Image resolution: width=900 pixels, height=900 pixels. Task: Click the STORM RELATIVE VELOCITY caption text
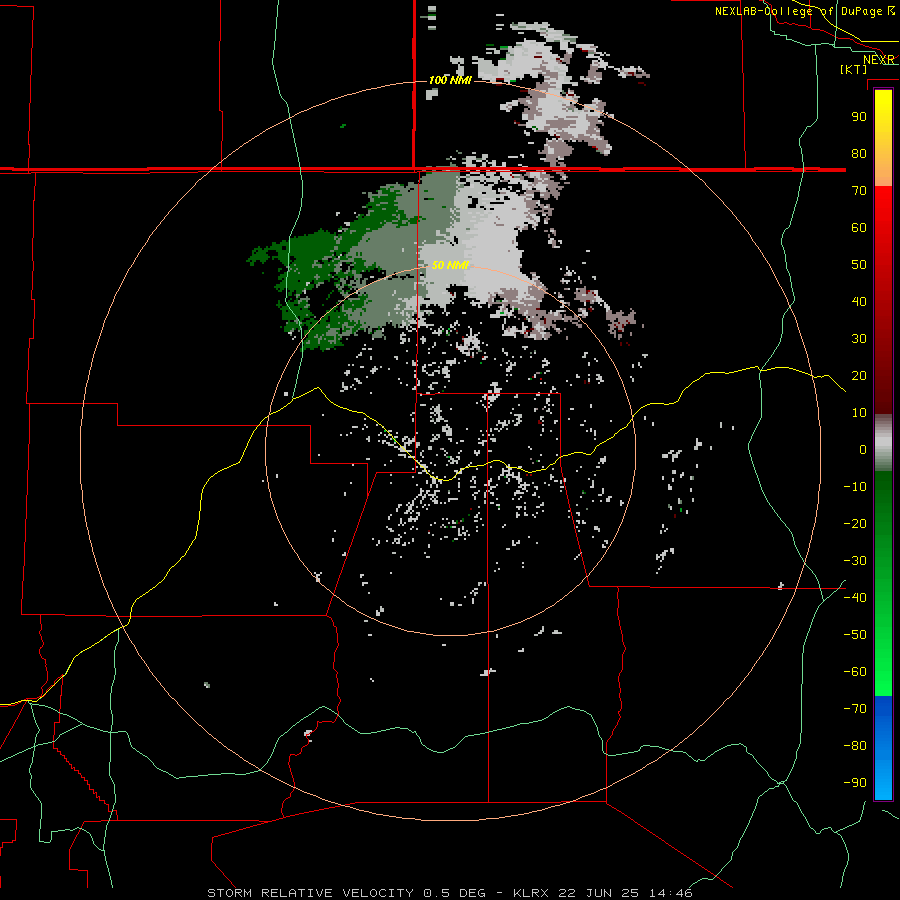(x=310, y=893)
